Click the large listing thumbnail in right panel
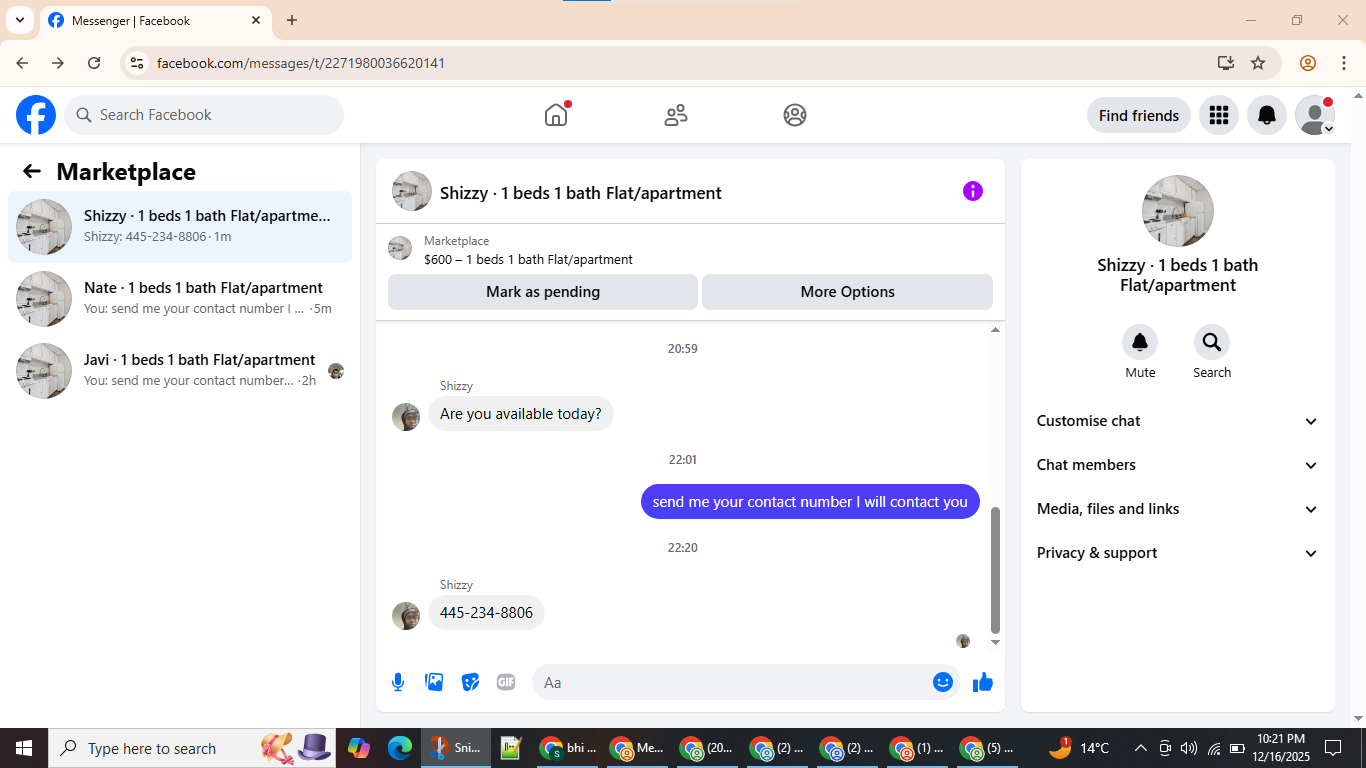Screen dimensions: 1366x768 click(x=1178, y=211)
